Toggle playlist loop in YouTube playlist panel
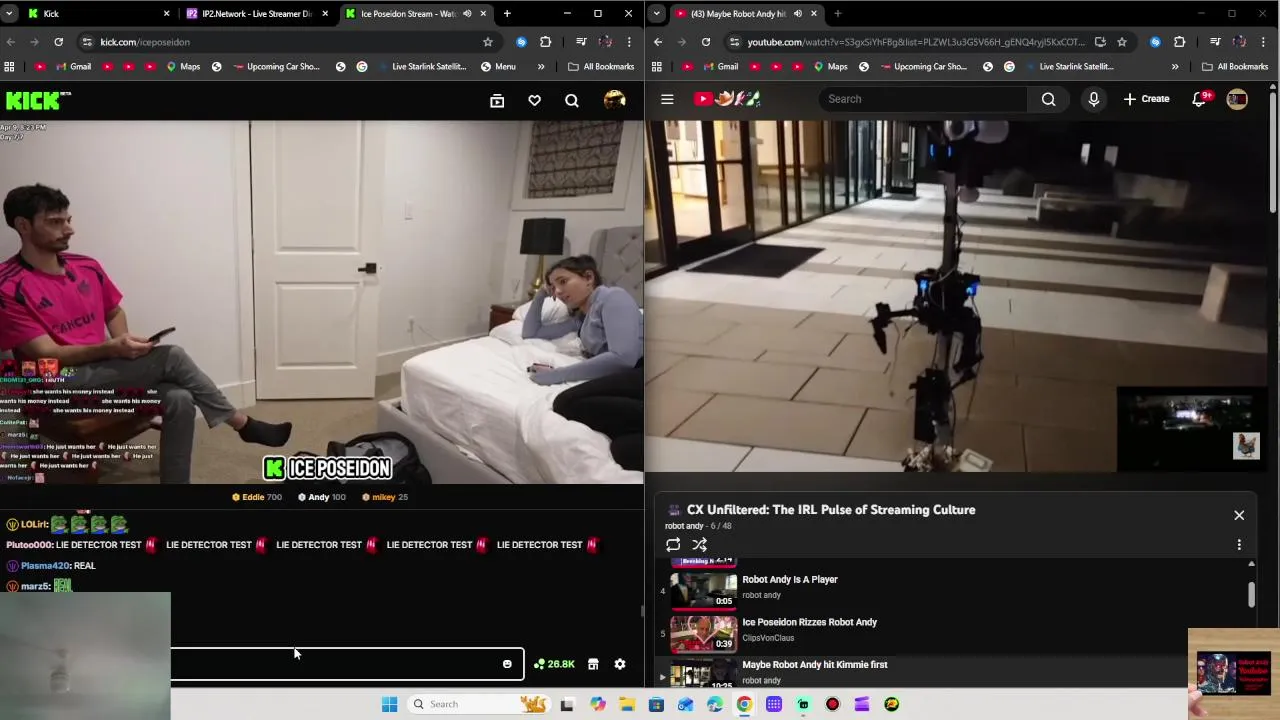Screen dimensions: 1280x720 tap(673, 545)
